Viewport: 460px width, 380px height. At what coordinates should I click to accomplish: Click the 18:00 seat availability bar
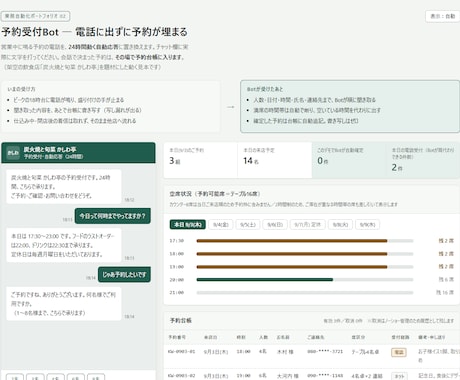click(305, 254)
